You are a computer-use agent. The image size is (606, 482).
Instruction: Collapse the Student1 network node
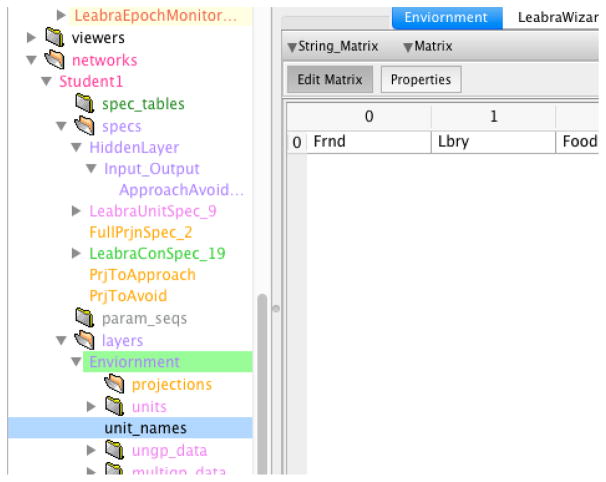46,82
